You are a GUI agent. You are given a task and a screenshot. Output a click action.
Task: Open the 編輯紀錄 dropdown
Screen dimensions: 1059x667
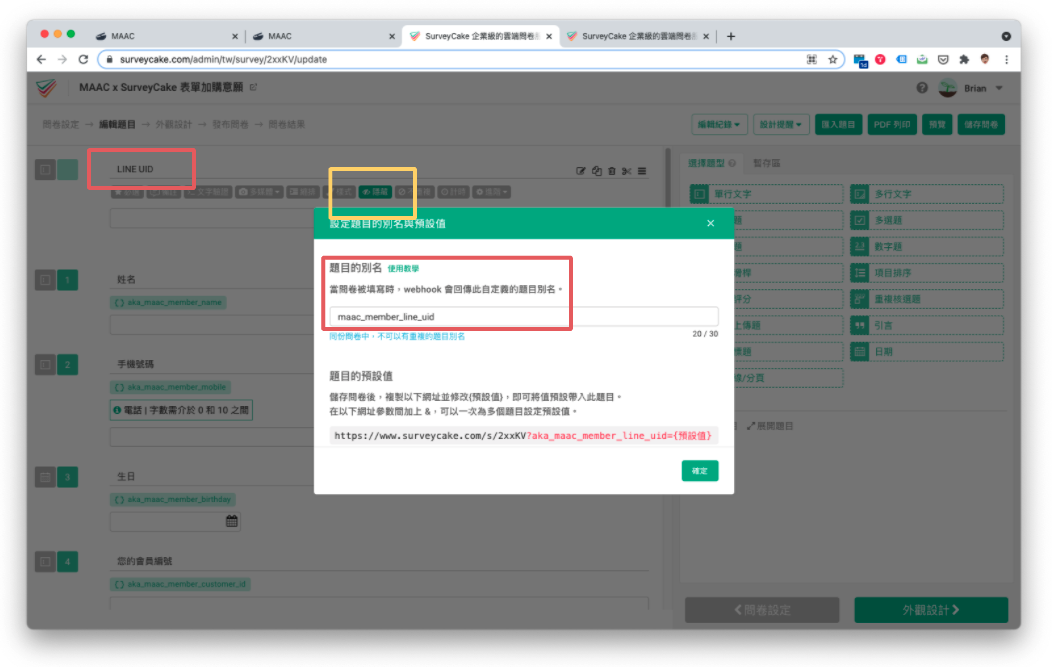pyautogui.click(x=719, y=125)
